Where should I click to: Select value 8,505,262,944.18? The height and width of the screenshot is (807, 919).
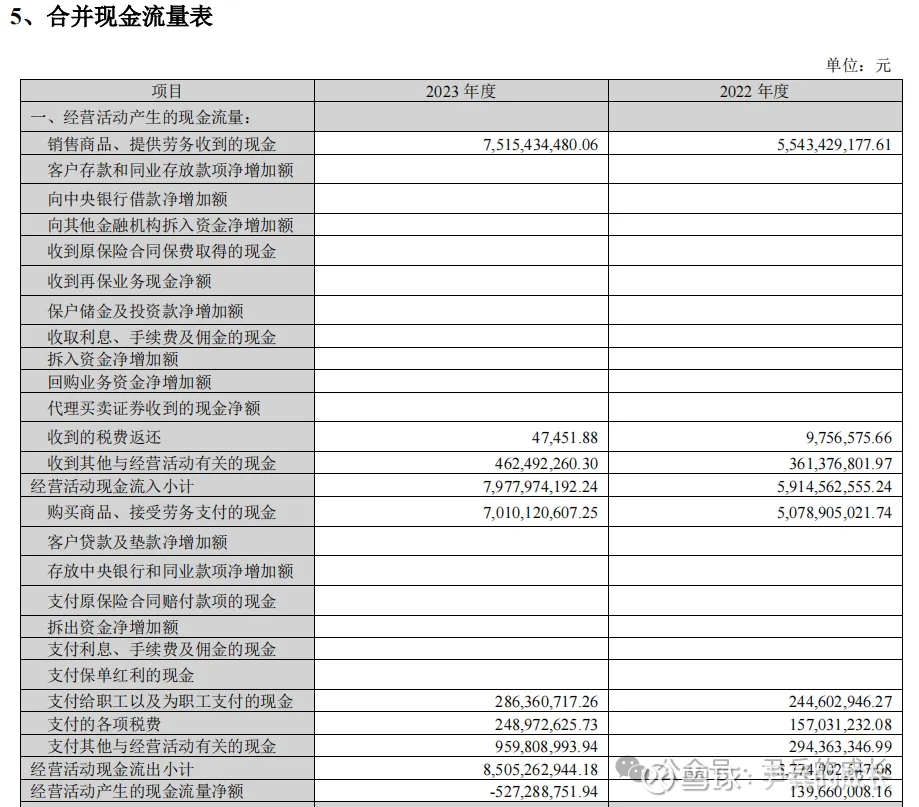tap(540, 769)
